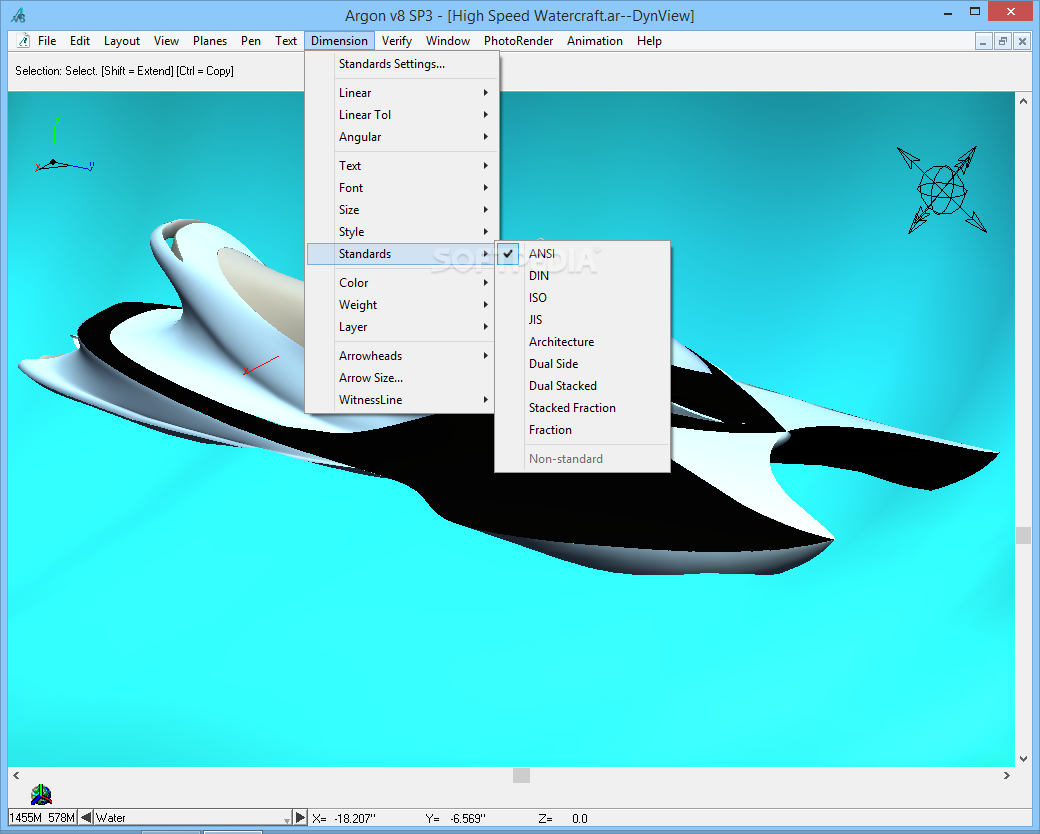
Task: Open the Help menu
Action: [649, 40]
